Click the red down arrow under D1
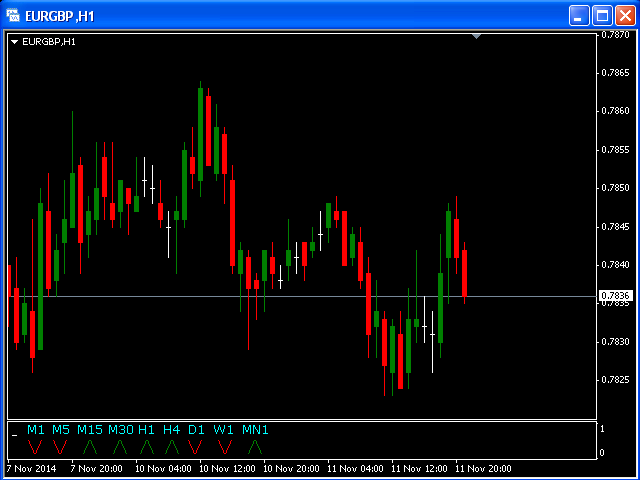Image resolution: width=640 pixels, height=480 pixels. pyautogui.click(x=196, y=447)
